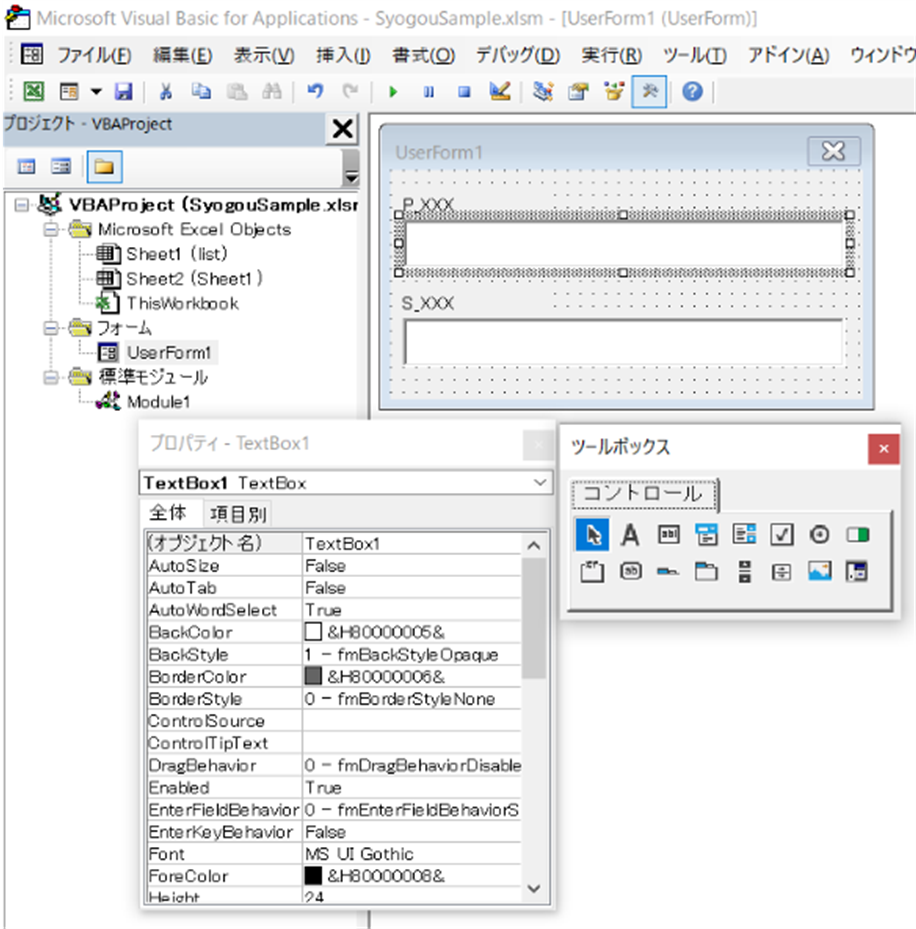The image size is (916, 929).
Task: Open the Insert UserForm dropdown arrow
Action: click(96, 91)
